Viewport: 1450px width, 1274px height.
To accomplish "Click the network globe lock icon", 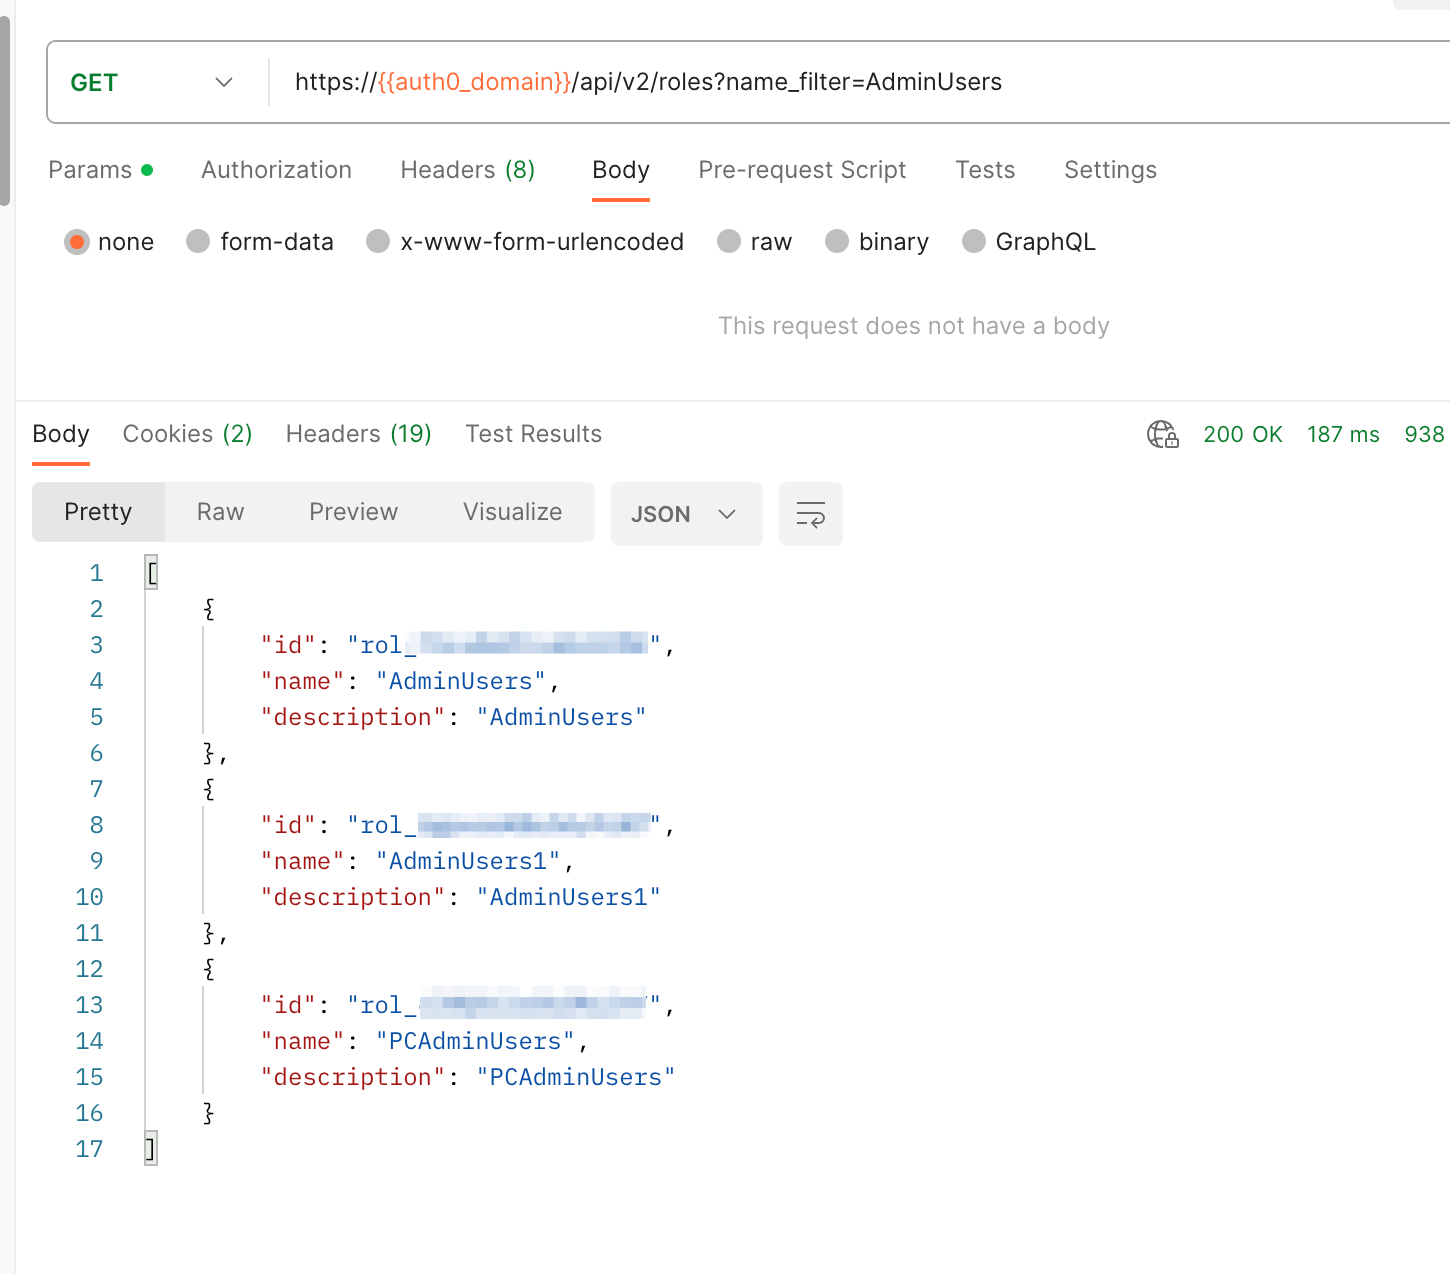I will 1162,434.
